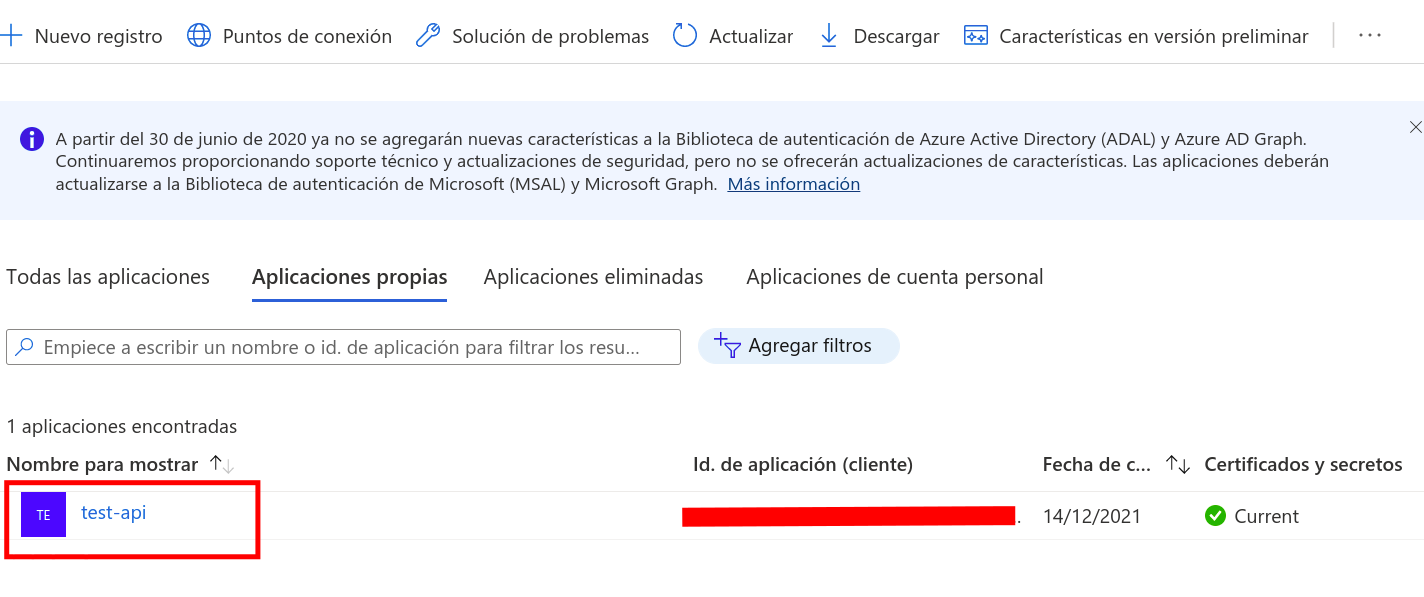This screenshot has height=597, width=1424.
Task: Open the Aplicaciones de cuenta personal tab
Action: pyautogui.click(x=895, y=277)
